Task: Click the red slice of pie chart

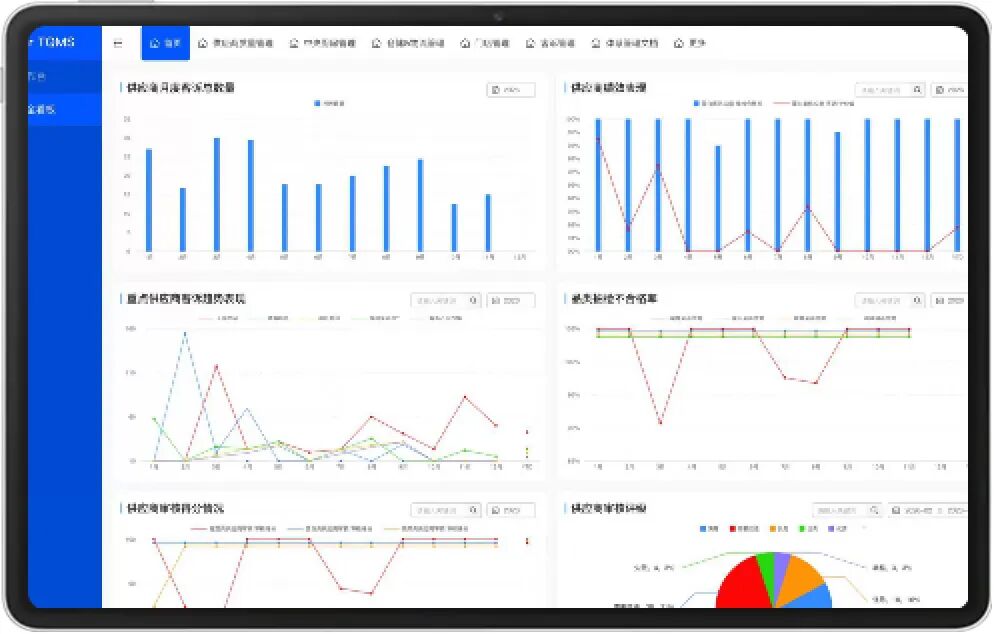Action: (x=745, y=586)
